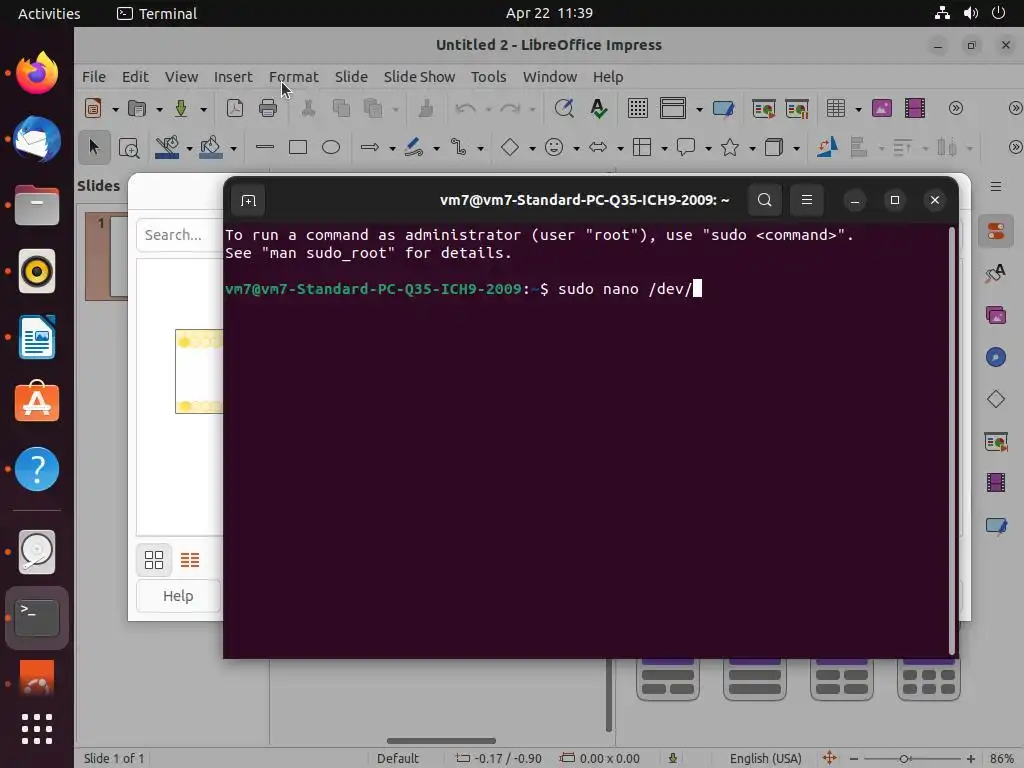Open the Format menu in Impress
The image size is (1024, 768).
point(294,77)
